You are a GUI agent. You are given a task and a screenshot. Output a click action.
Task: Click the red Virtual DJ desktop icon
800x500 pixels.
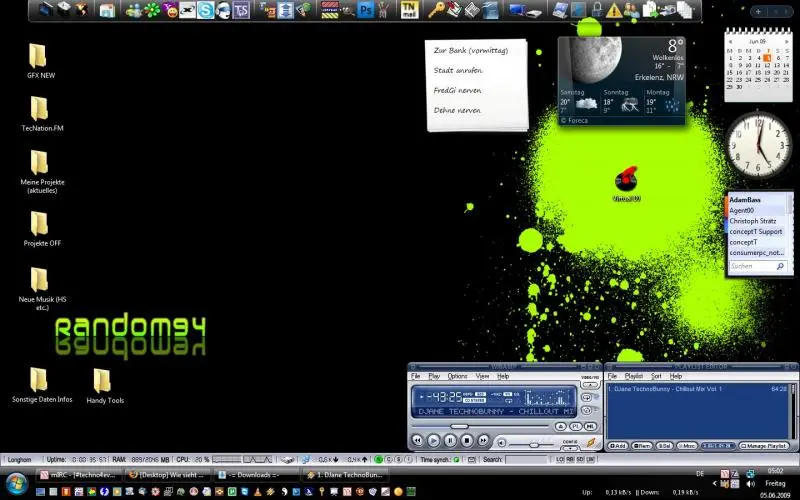coord(626,180)
